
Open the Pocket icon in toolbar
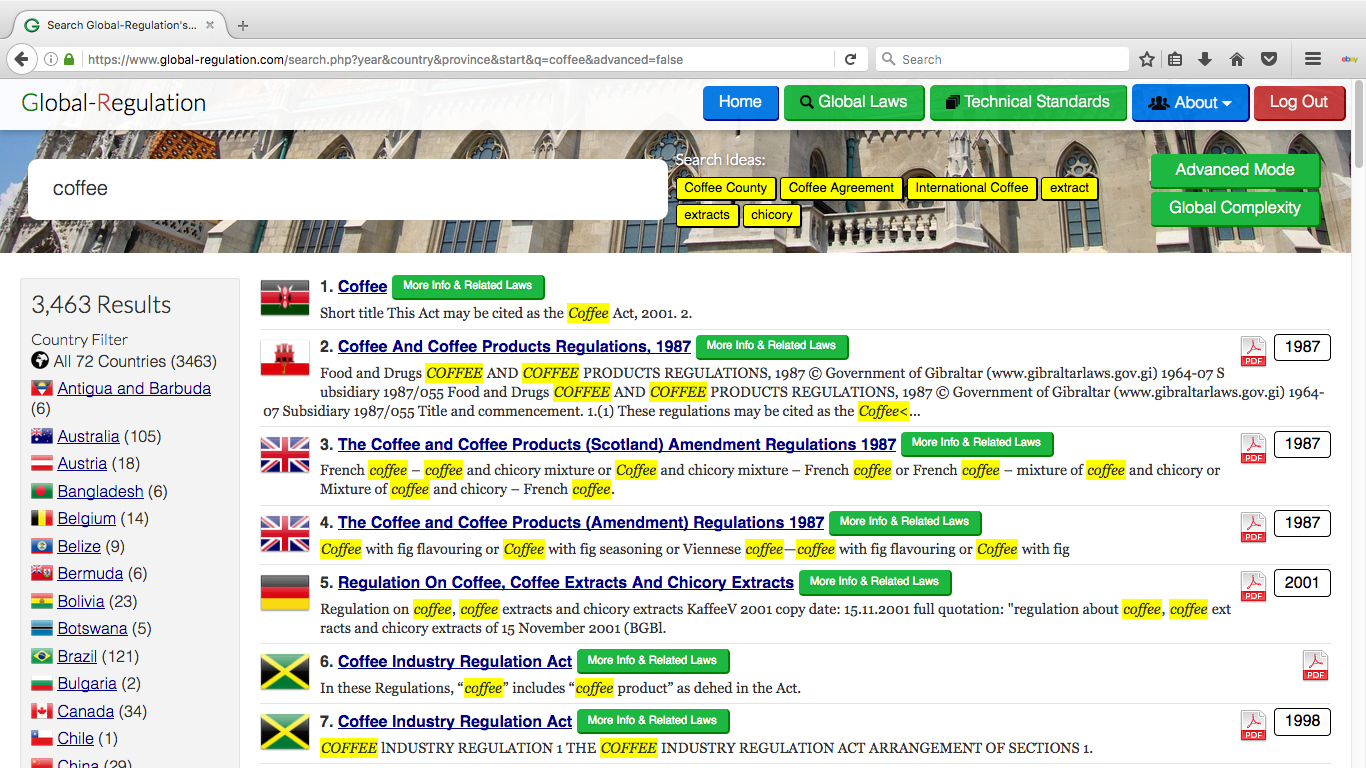click(1269, 59)
